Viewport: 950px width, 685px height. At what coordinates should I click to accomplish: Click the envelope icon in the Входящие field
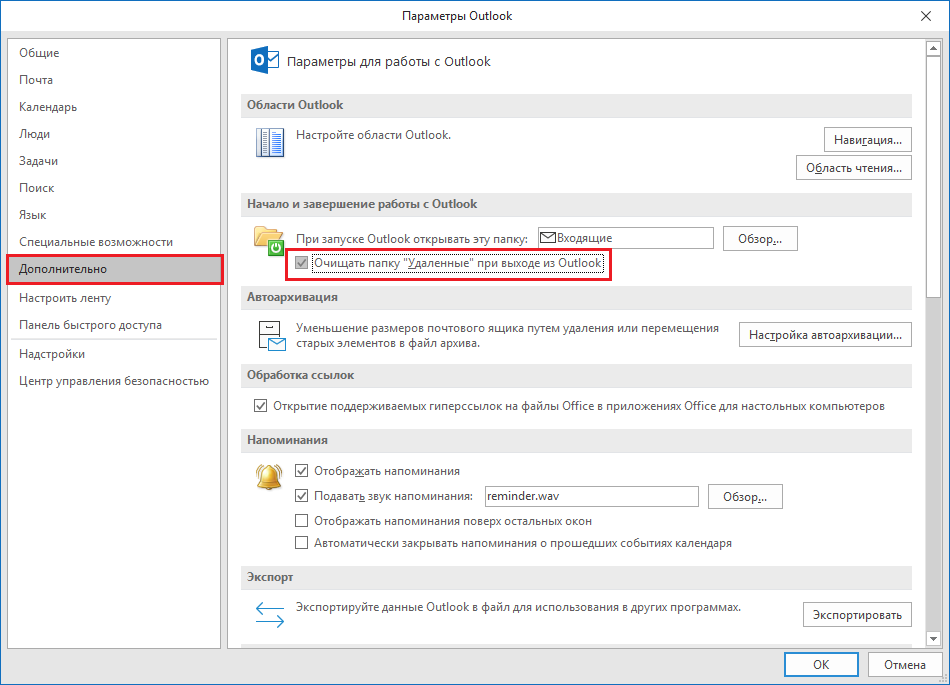point(548,237)
